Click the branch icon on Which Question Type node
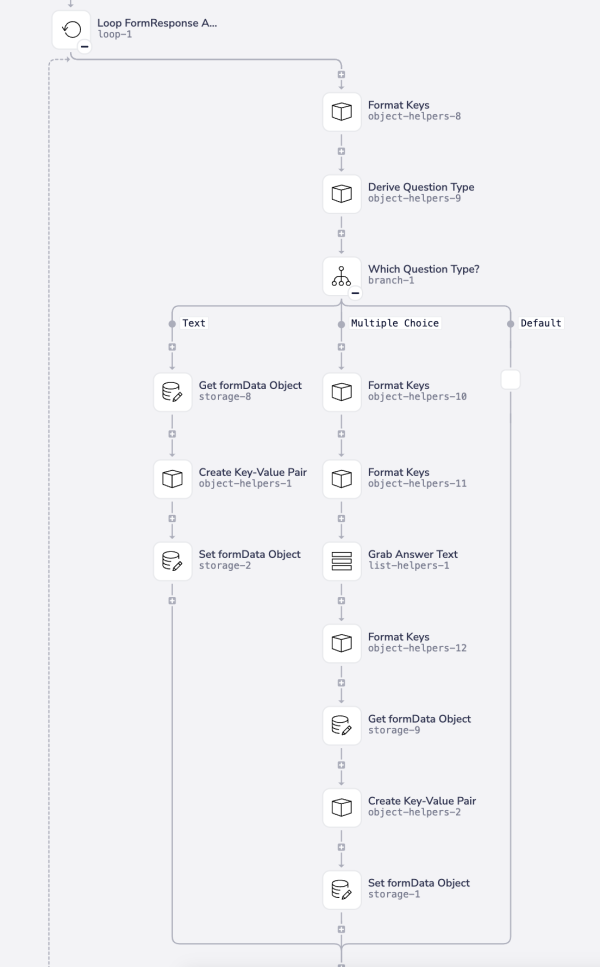Image resolution: width=600 pixels, height=967 pixels. (x=343, y=276)
